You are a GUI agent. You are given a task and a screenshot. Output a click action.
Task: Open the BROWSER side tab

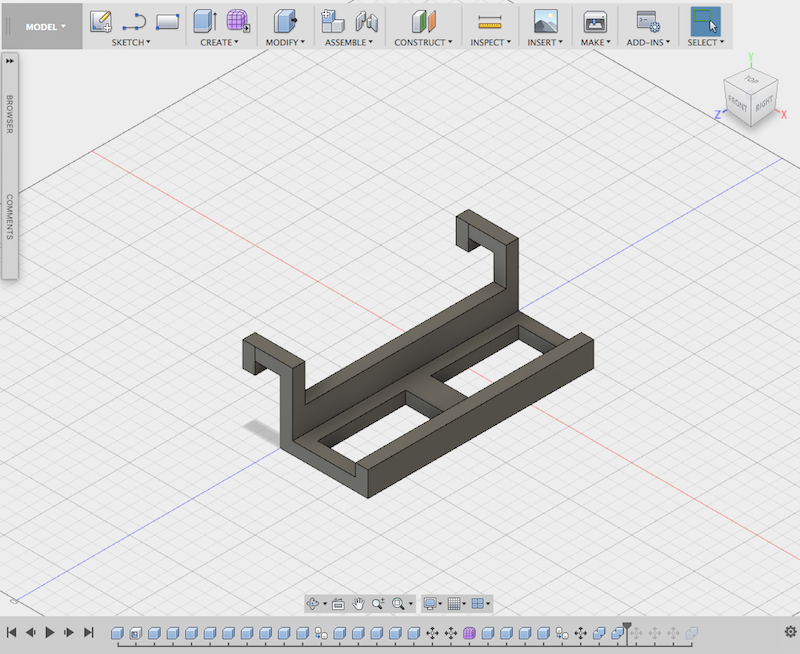tap(10, 114)
